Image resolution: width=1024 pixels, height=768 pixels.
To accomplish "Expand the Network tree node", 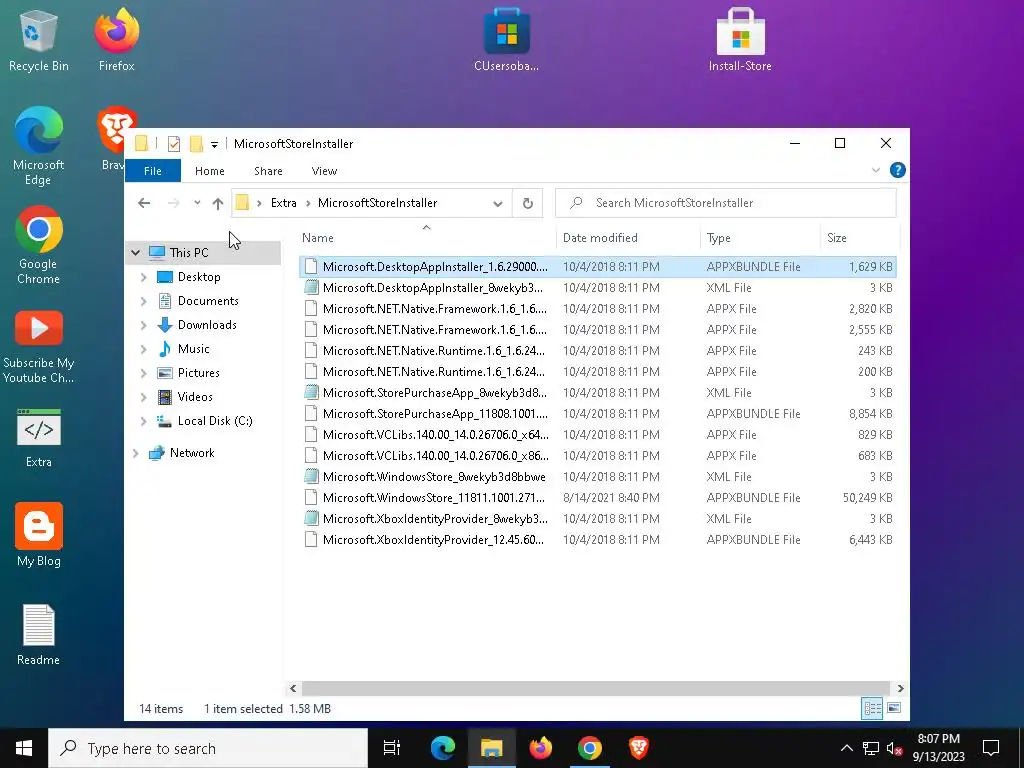I will pos(135,453).
